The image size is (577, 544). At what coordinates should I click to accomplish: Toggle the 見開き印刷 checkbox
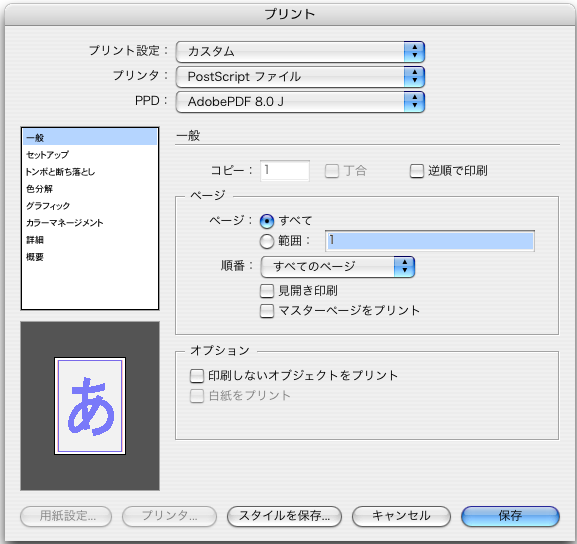pyautogui.click(x=267, y=291)
